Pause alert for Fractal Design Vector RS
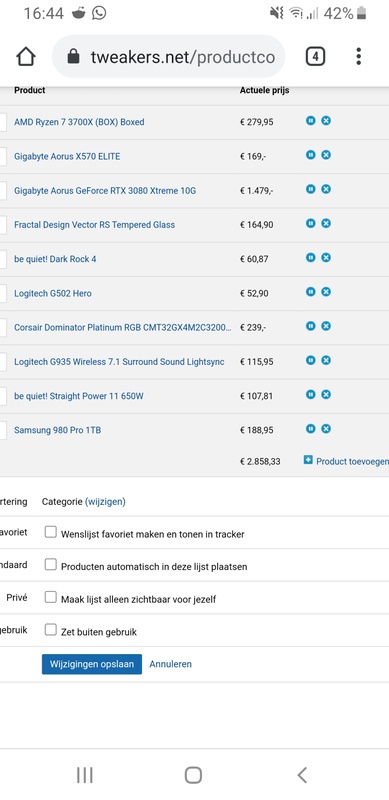Image resolution: width=389 pixels, height=800 pixels. (x=310, y=223)
